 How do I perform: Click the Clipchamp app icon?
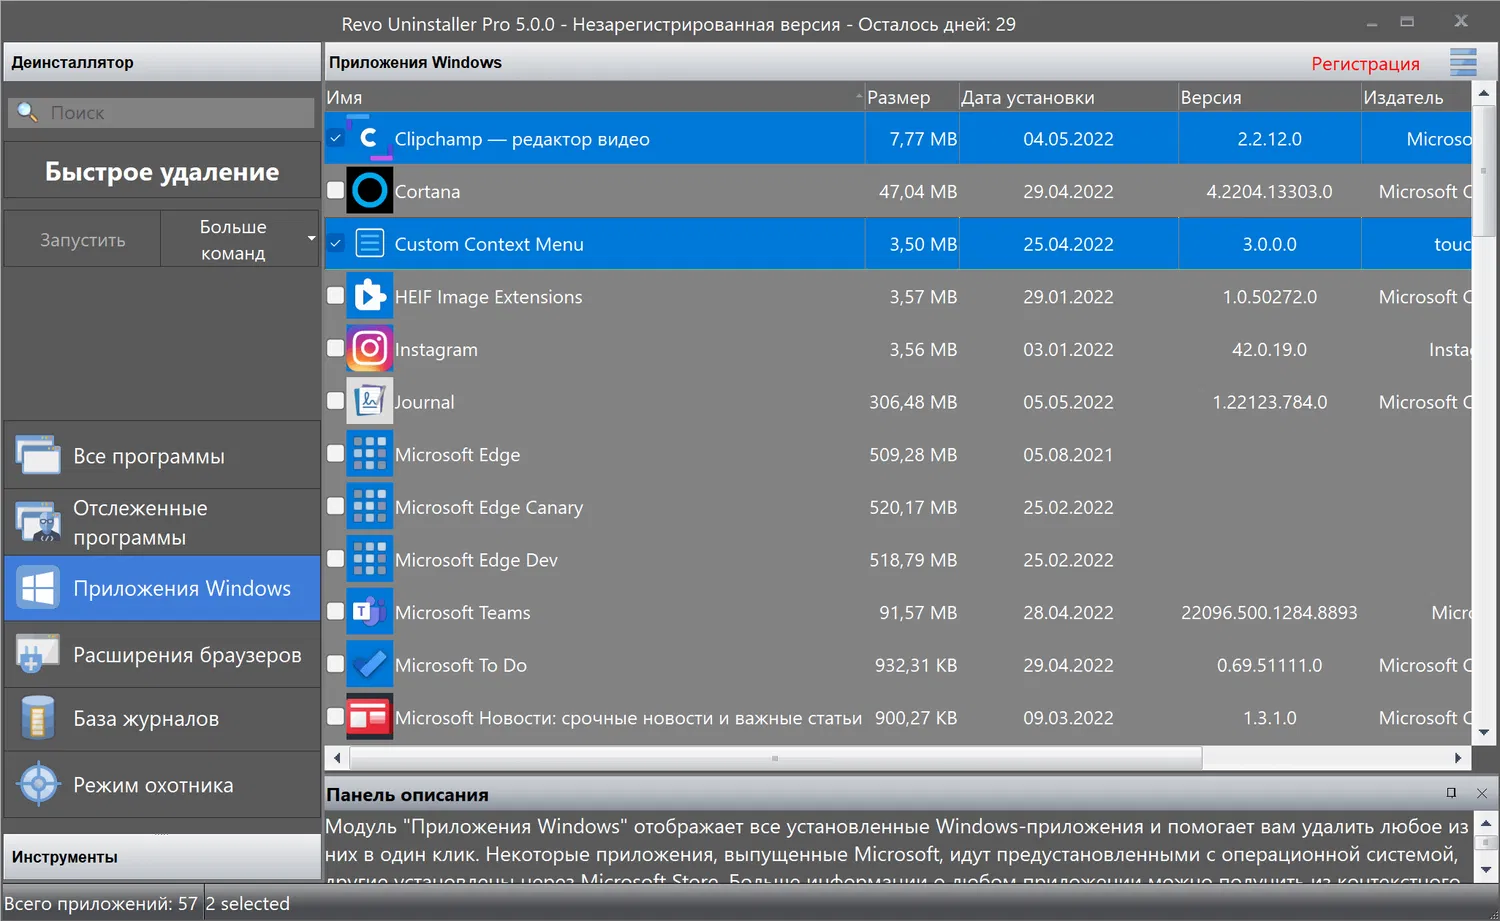[x=369, y=138]
